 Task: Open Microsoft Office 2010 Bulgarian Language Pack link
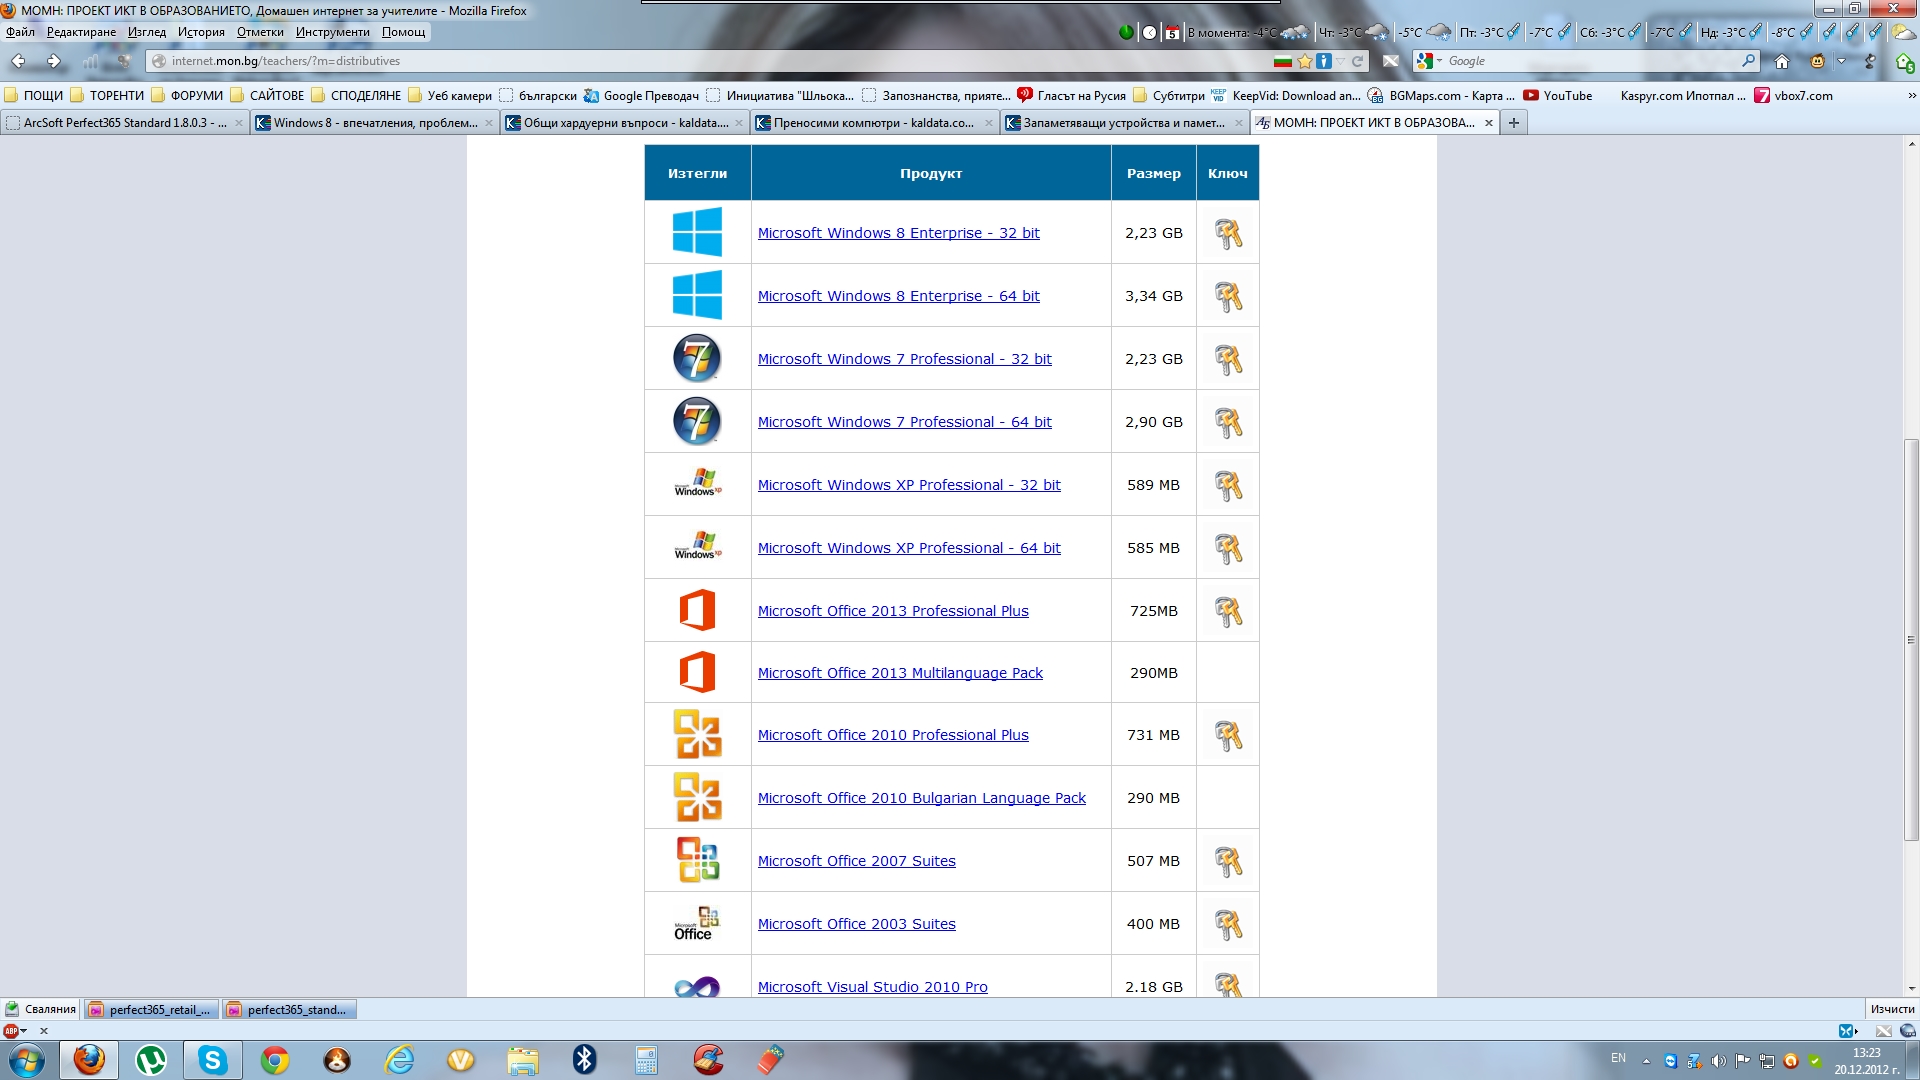[921, 798]
